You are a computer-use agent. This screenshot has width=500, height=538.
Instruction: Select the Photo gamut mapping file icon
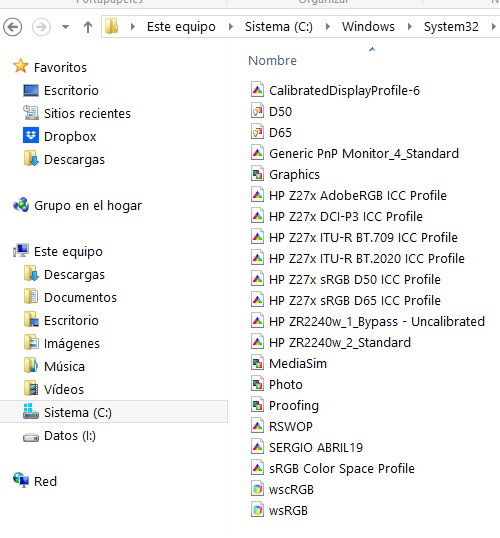pyautogui.click(x=257, y=384)
